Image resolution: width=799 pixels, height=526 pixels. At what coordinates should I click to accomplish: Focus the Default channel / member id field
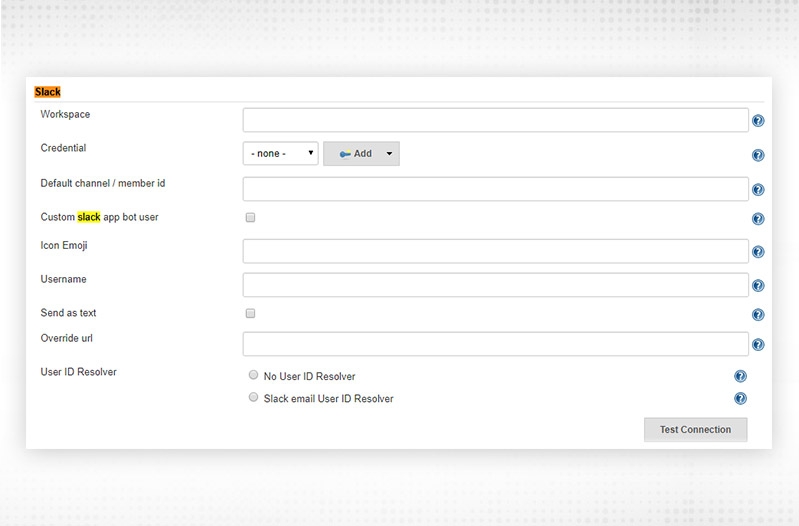point(495,188)
